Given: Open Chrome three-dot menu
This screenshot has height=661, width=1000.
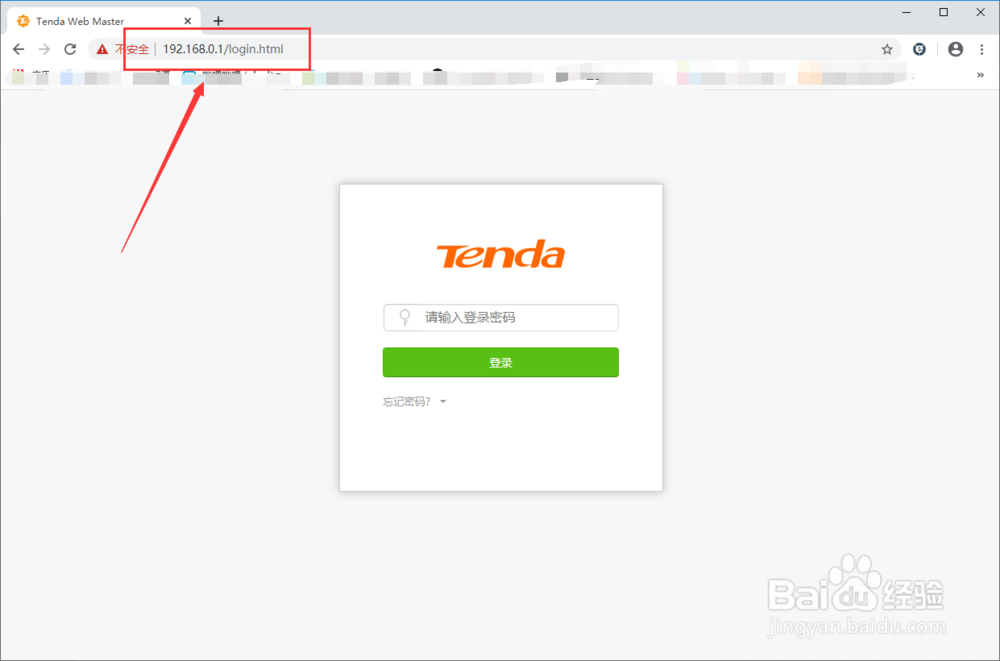Looking at the screenshot, I should coord(982,49).
